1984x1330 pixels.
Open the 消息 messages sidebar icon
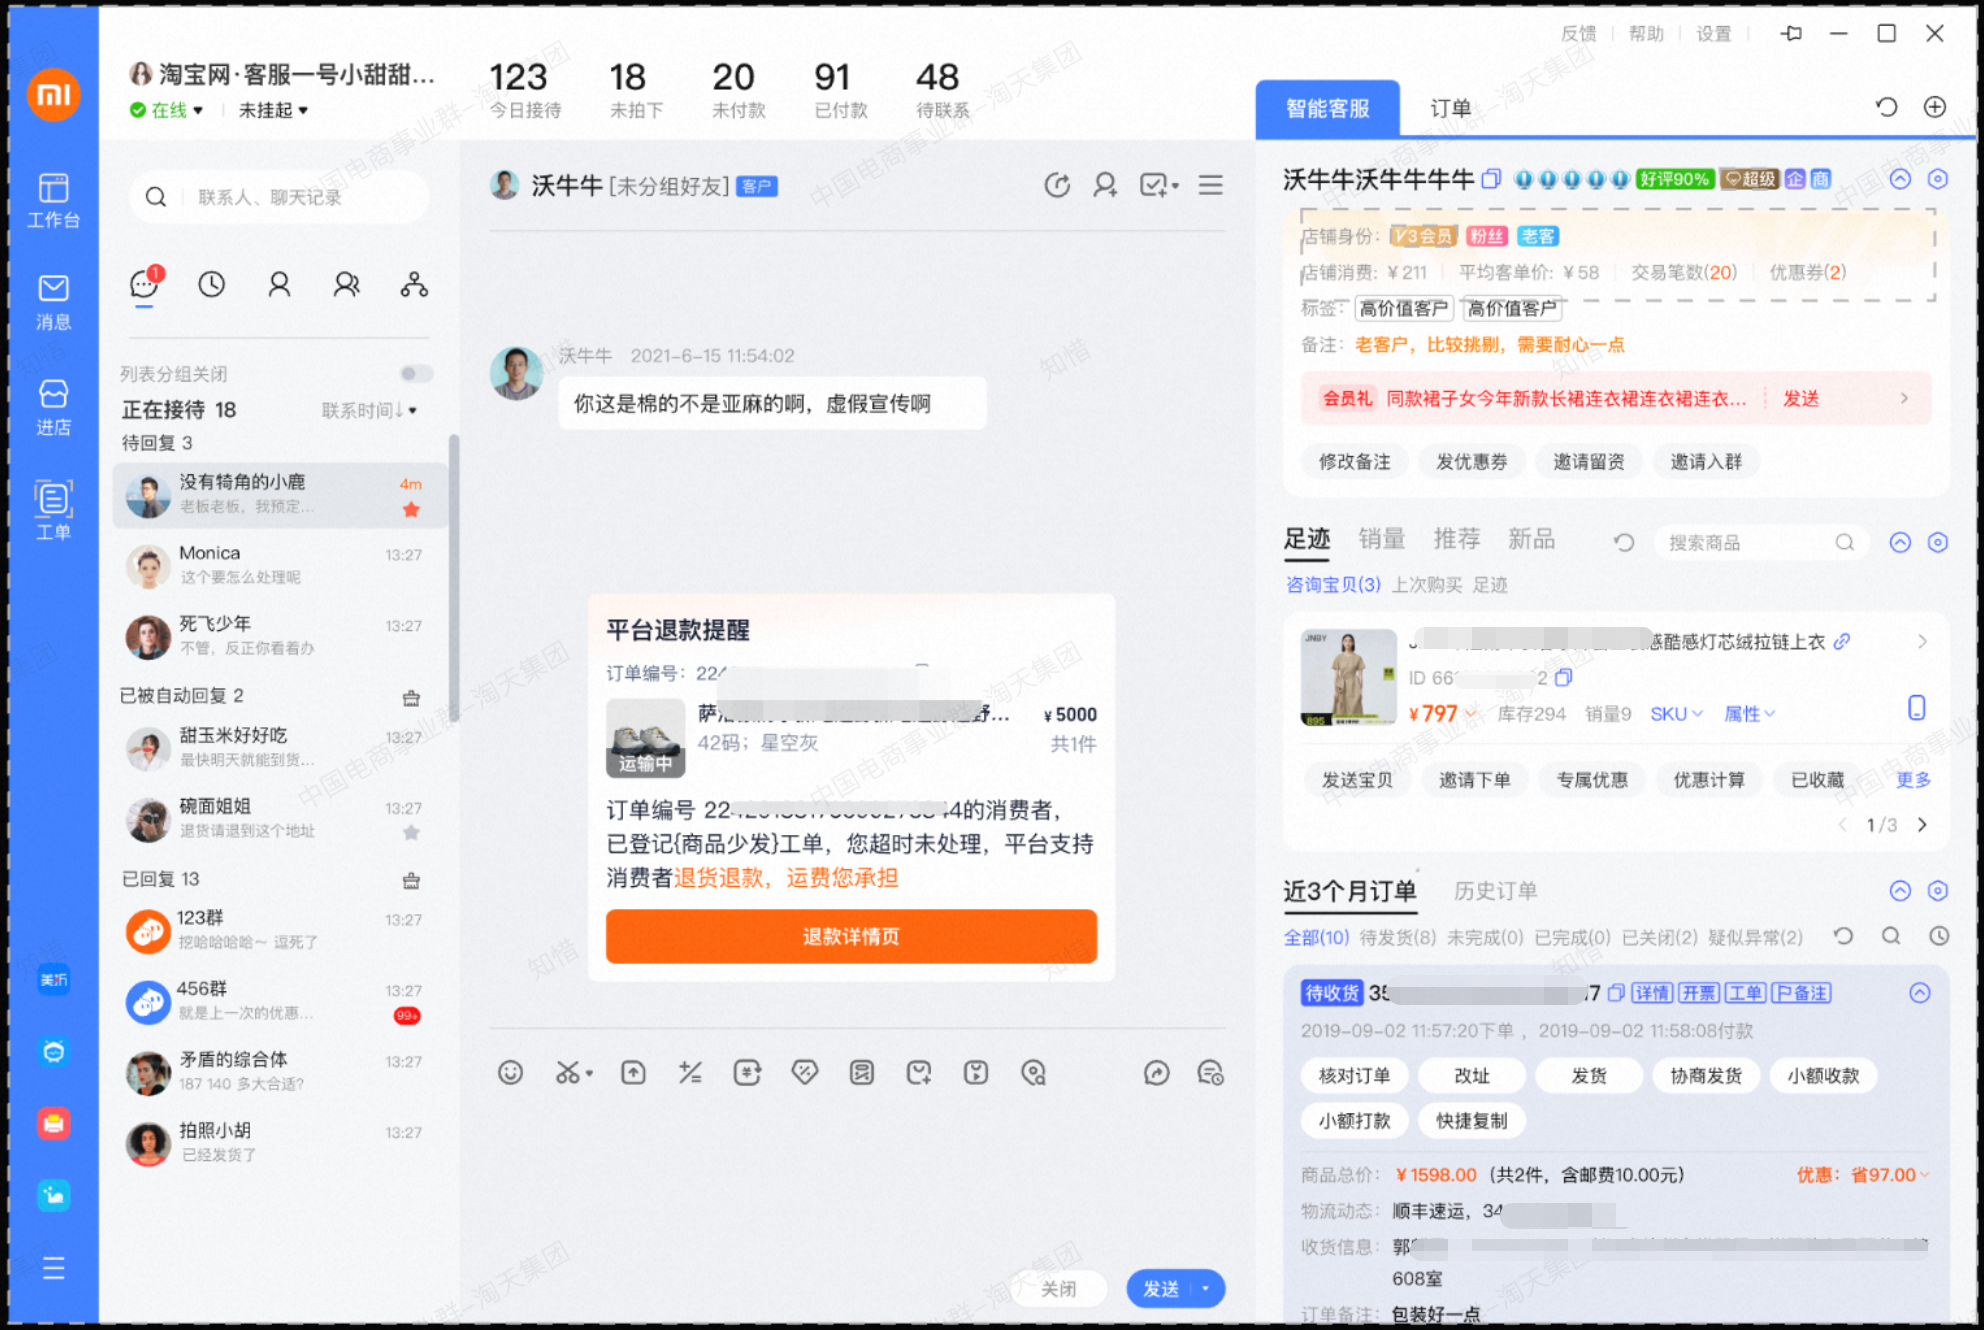coord(53,302)
